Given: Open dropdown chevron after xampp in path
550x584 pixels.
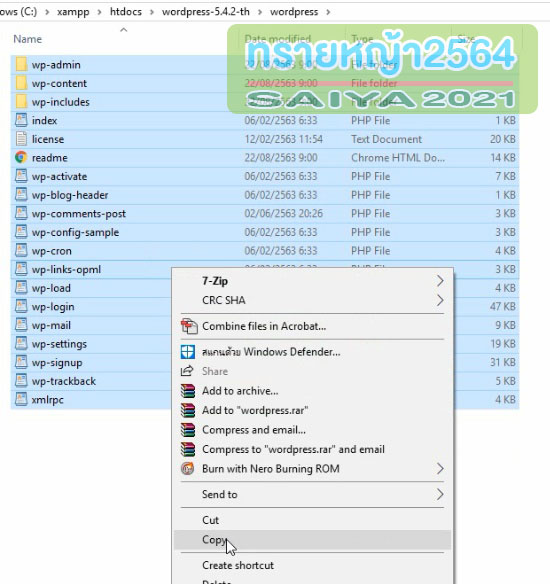Looking at the screenshot, I should click(x=99, y=12).
